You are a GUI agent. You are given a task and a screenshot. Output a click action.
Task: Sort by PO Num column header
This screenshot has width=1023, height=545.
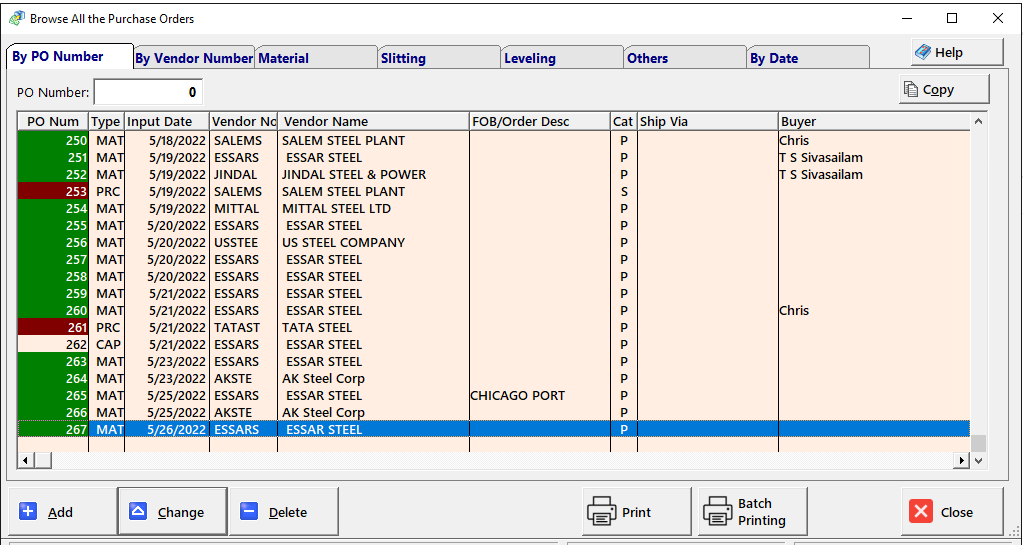click(x=53, y=121)
